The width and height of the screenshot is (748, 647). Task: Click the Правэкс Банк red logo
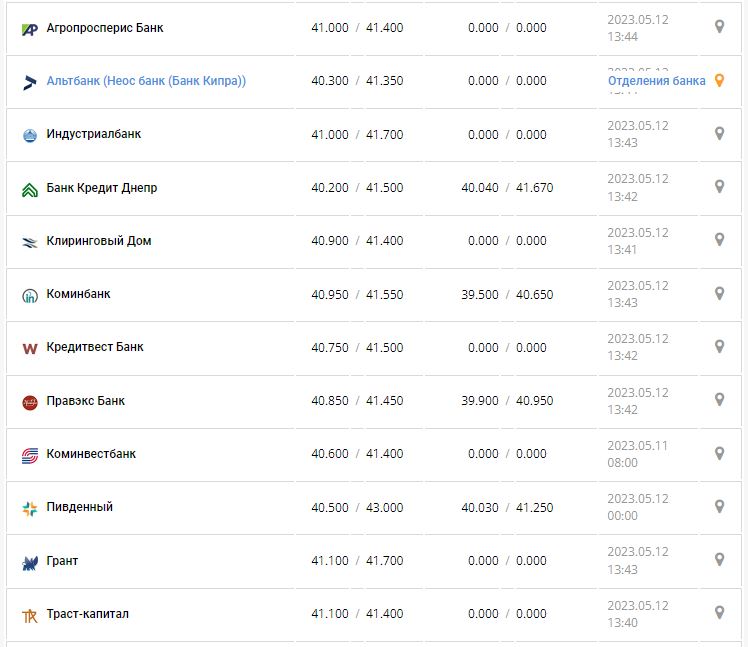(x=30, y=402)
